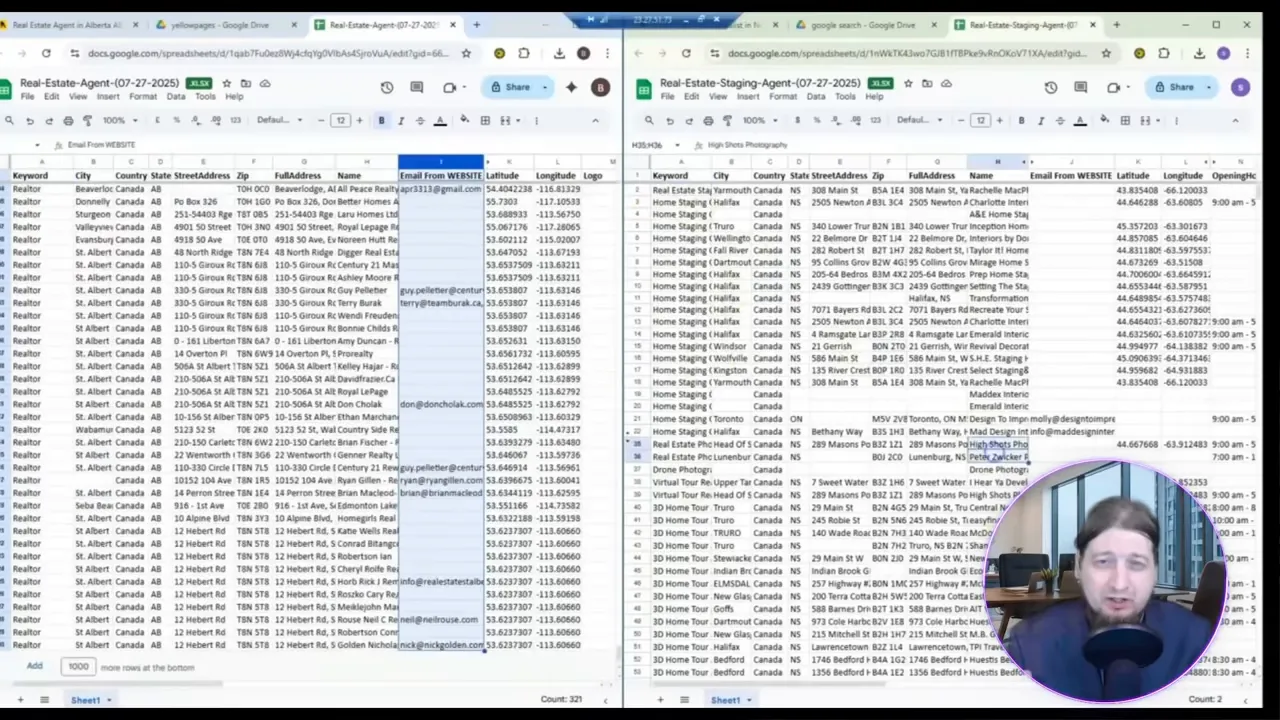1280x720 pixels.
Task: Open extensions in left browser window
Action: (x=523, y=53)
